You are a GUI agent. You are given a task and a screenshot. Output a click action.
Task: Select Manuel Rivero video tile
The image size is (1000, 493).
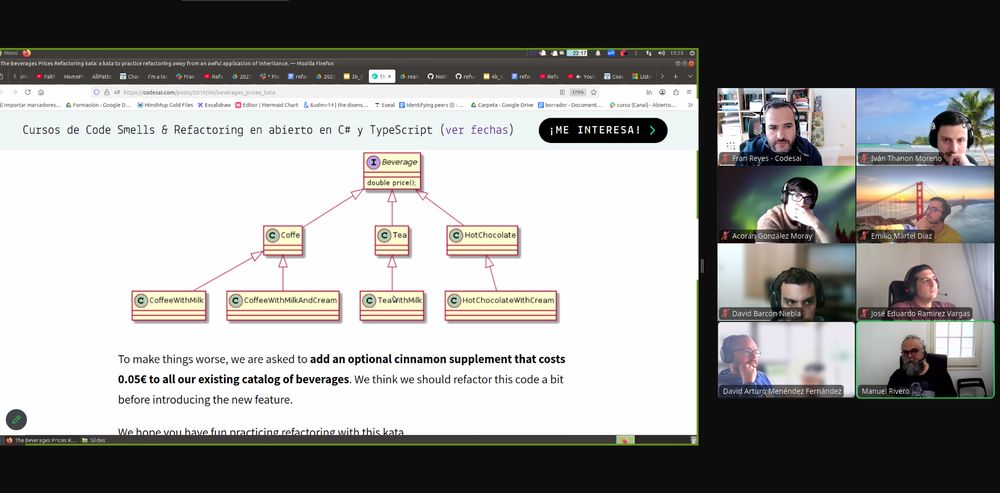(x=925, y=360)
